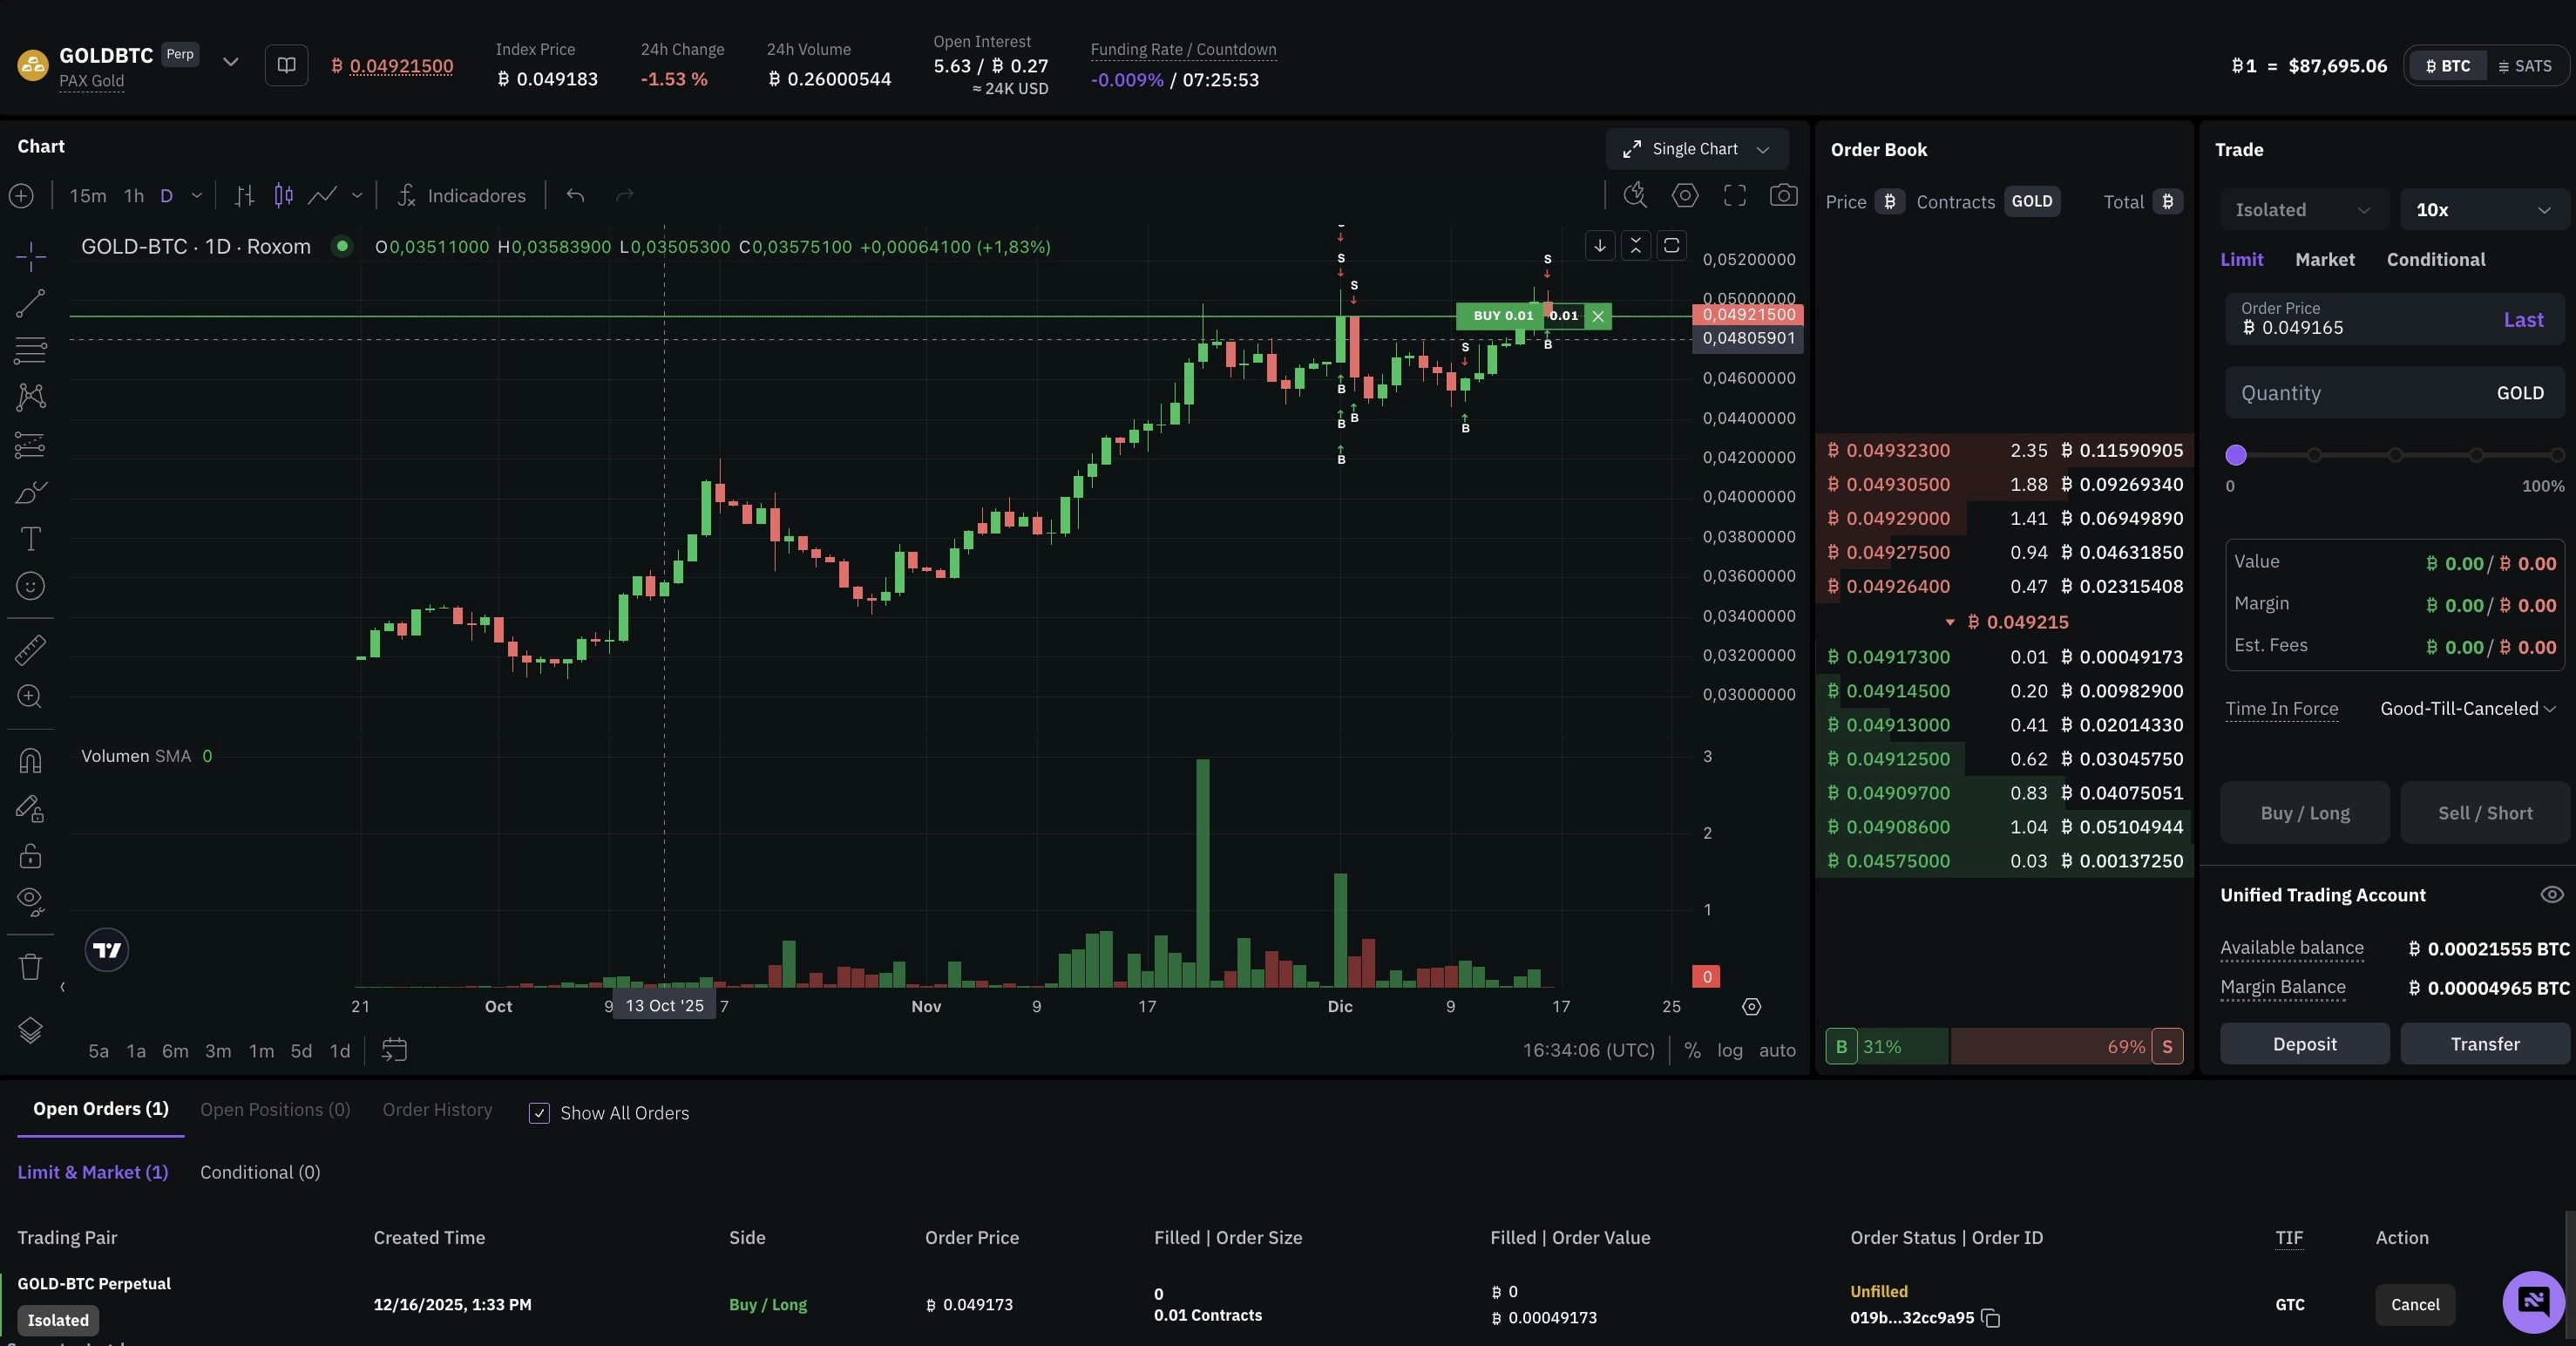This screenshot has height=1346, width=2576.
Task: Open the Order History tab
Action: 436,1110
